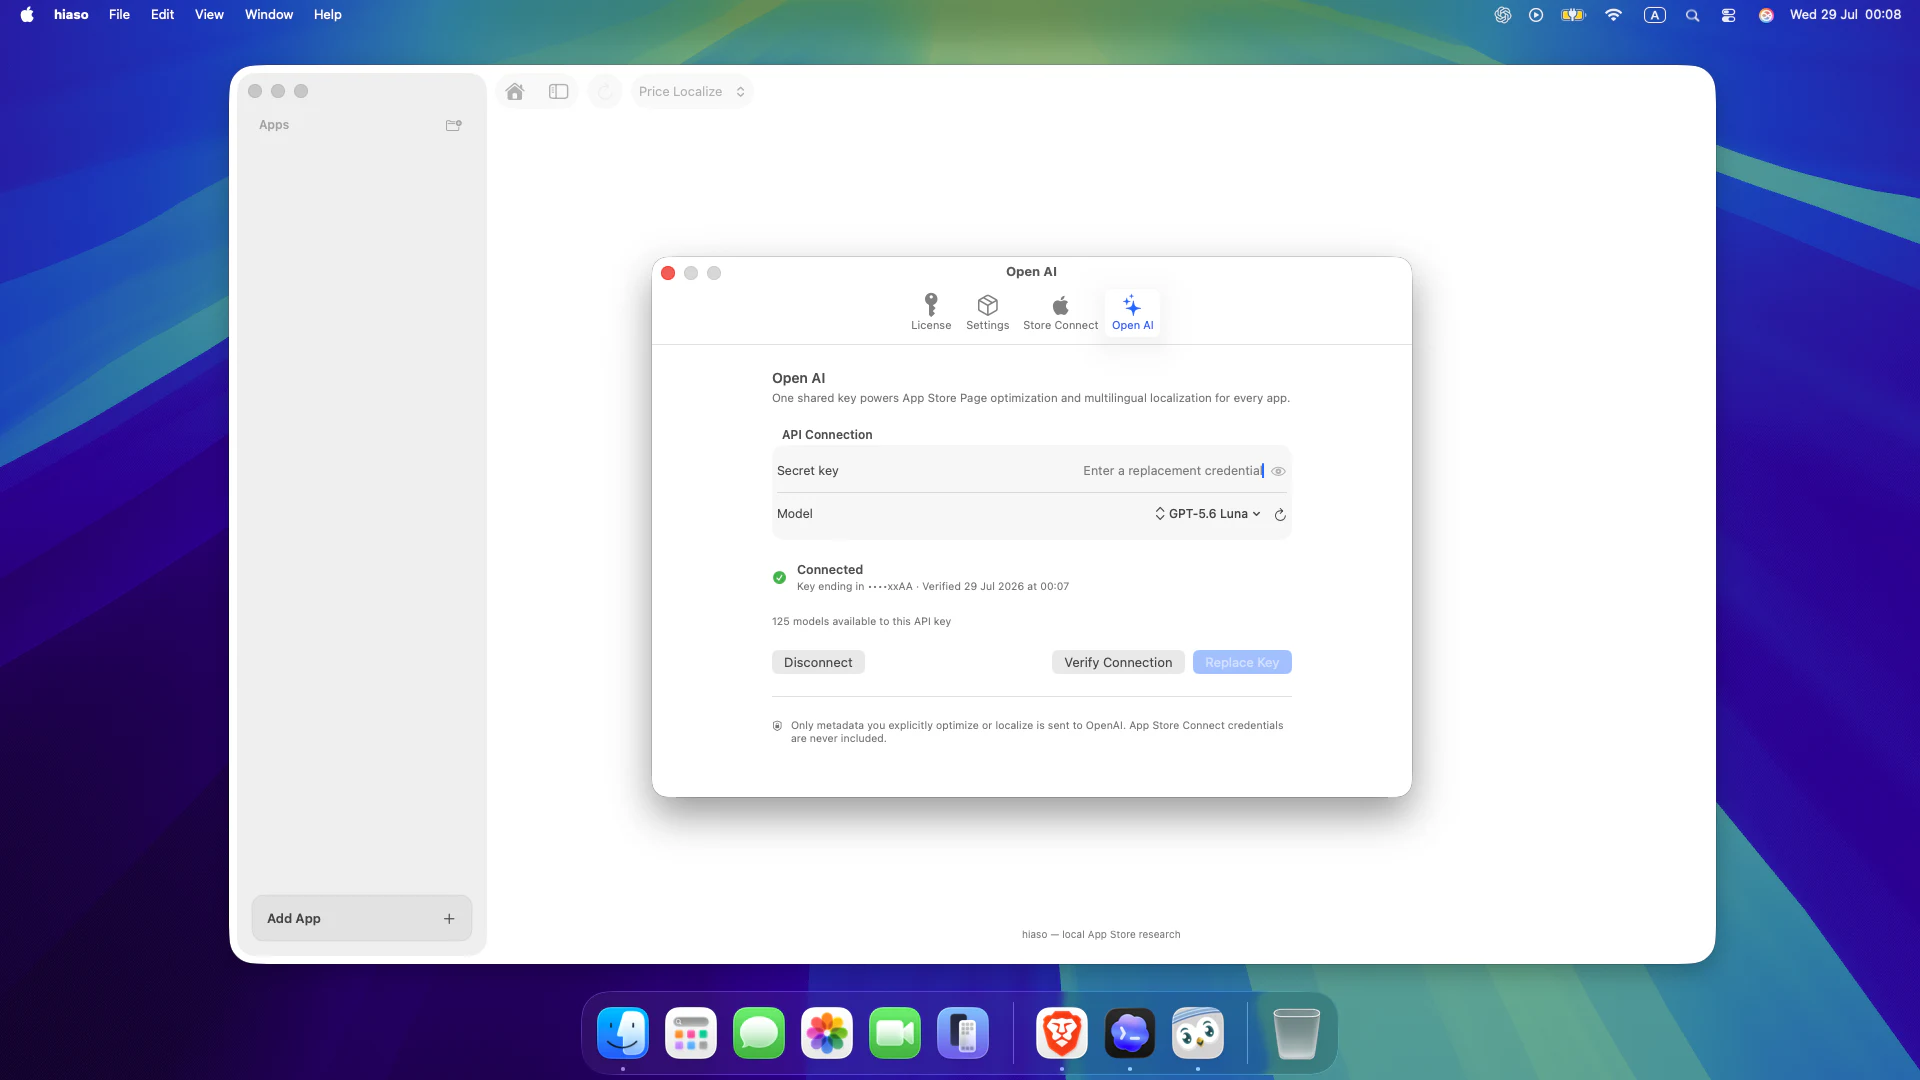Refresh the model list
The height and width of the screenshot is (1080, 1920).
point(1280,514)
